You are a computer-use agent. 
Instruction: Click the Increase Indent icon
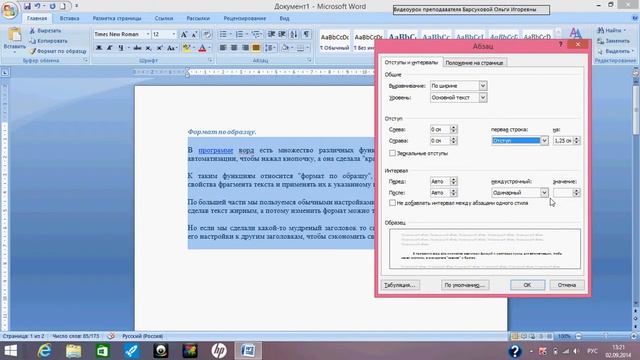[x=282, y=34]
